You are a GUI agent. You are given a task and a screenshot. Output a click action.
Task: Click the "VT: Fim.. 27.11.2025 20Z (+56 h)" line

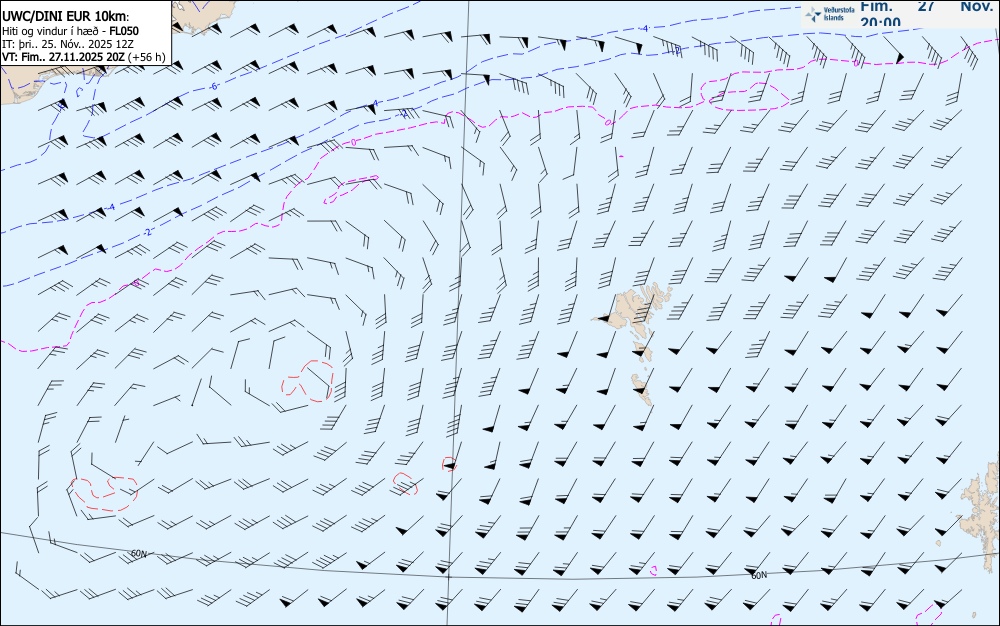(84, 57)
